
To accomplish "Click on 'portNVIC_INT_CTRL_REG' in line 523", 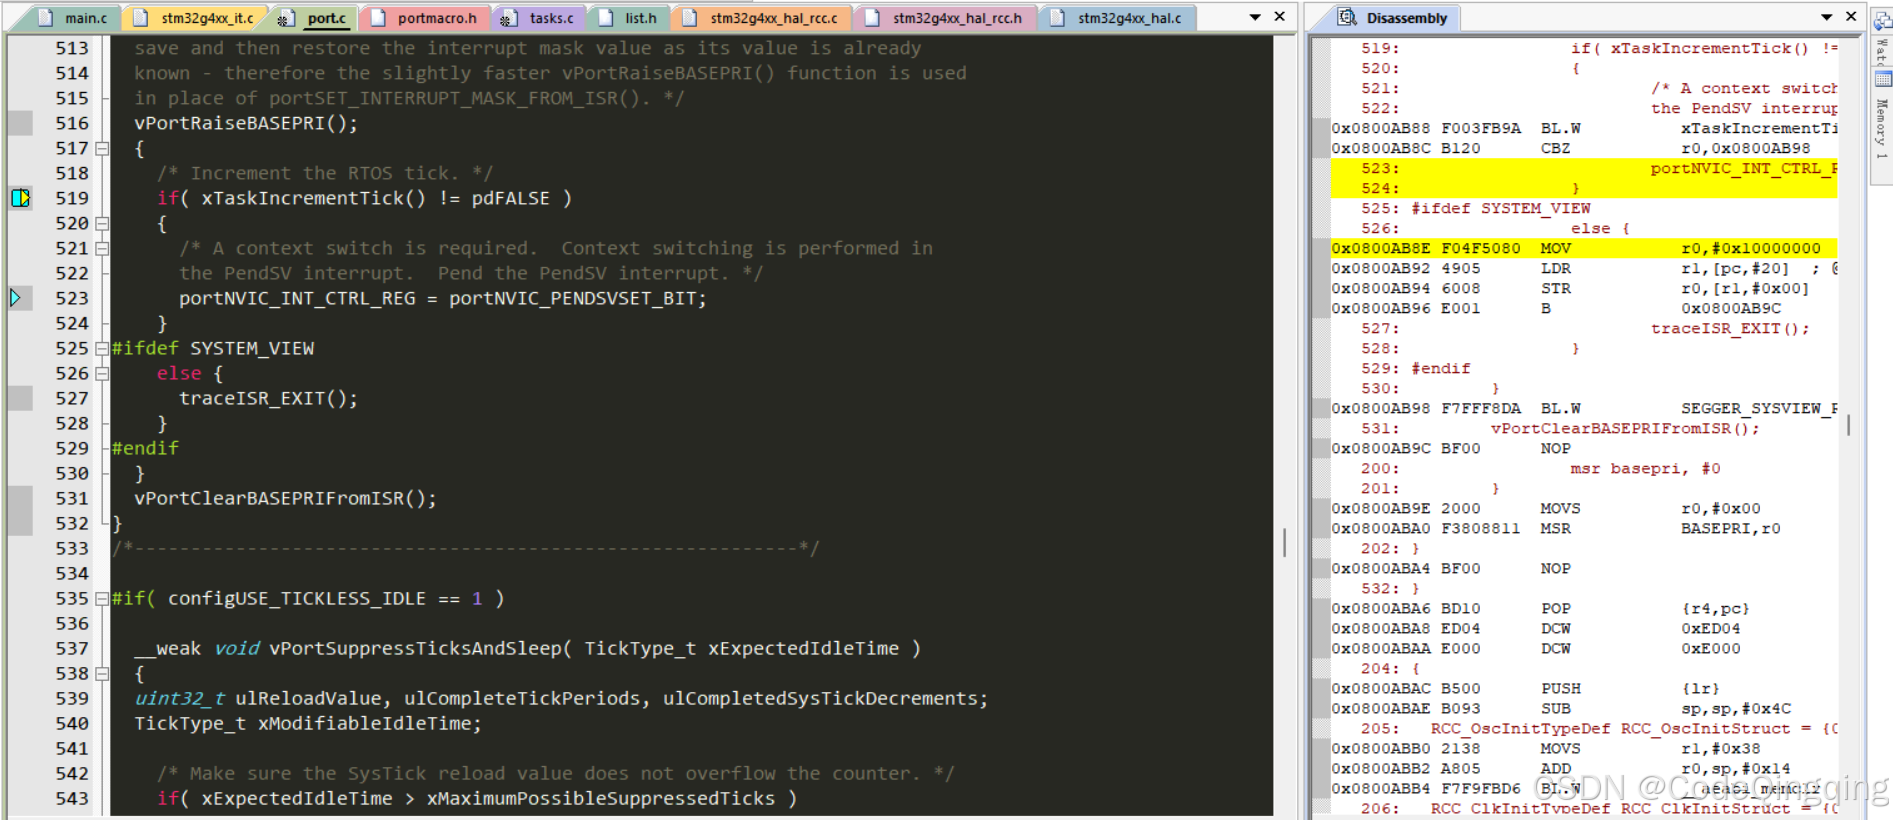I will (x=297, y=298).
